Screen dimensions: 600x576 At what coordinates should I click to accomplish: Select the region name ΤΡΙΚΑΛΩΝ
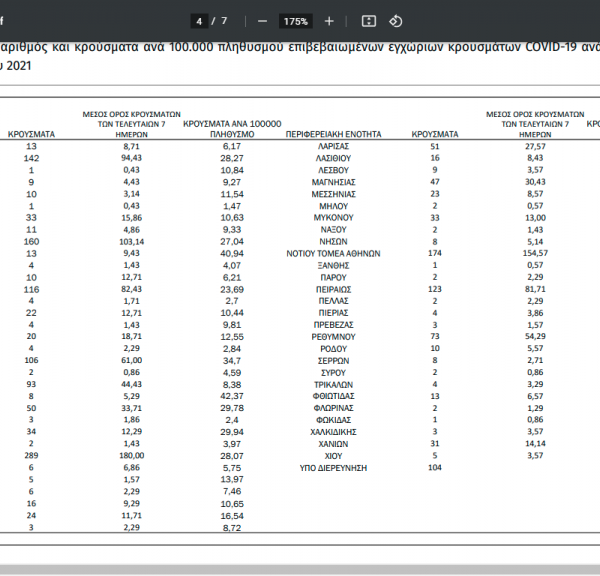point(333,385)
